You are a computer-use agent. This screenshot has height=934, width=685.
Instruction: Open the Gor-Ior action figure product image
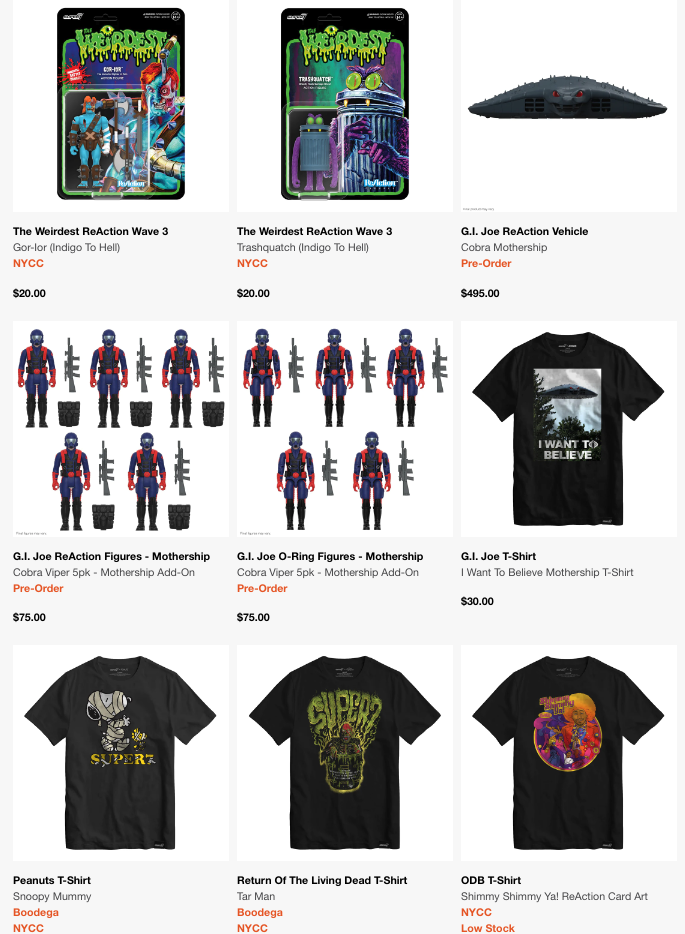pyautogui.click(x=121, y=105)
